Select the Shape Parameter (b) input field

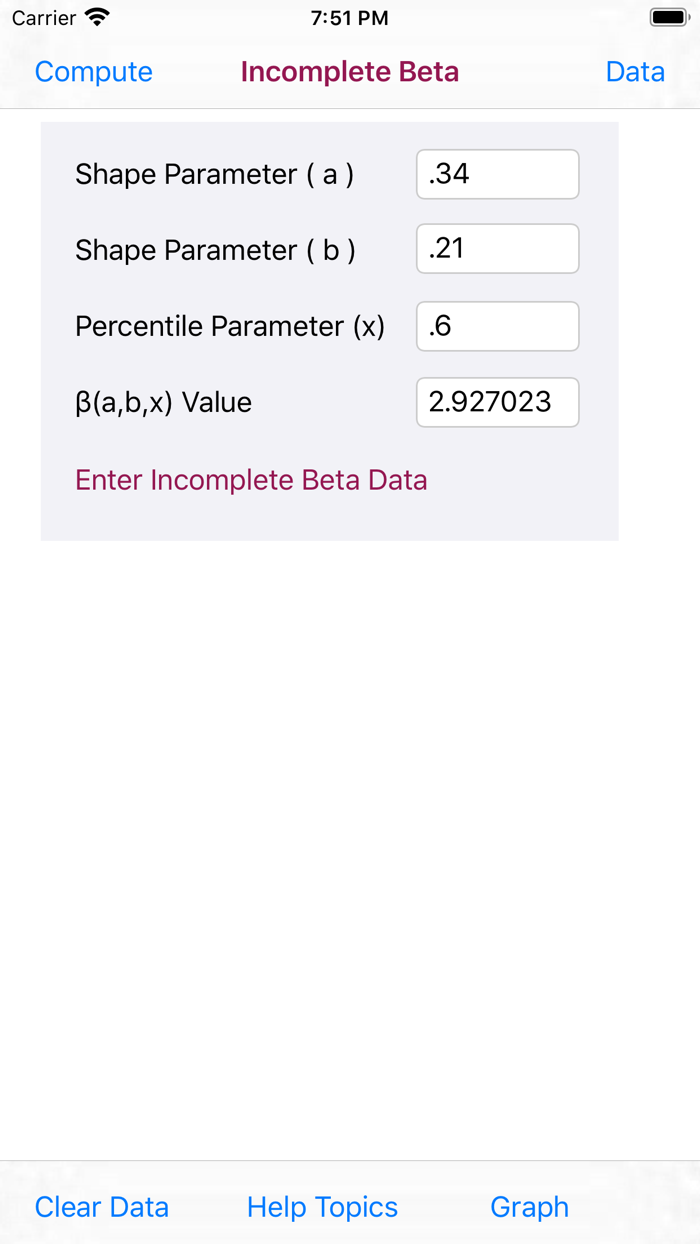[x=497, y=248]
